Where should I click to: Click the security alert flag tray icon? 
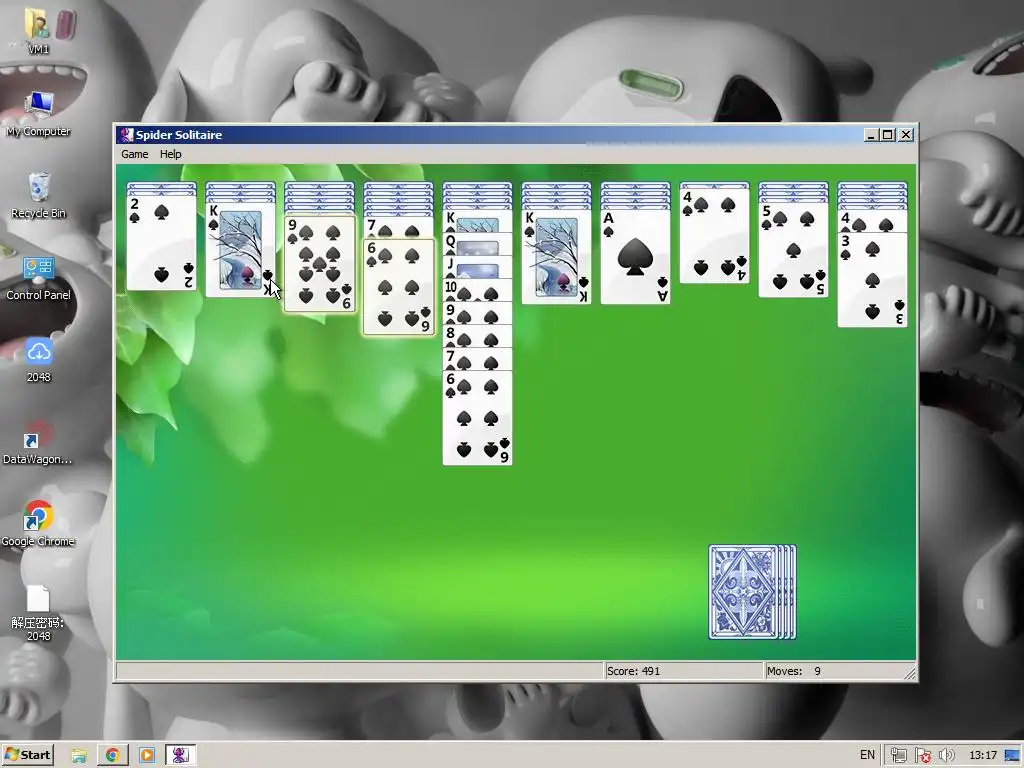coord(923,756)
